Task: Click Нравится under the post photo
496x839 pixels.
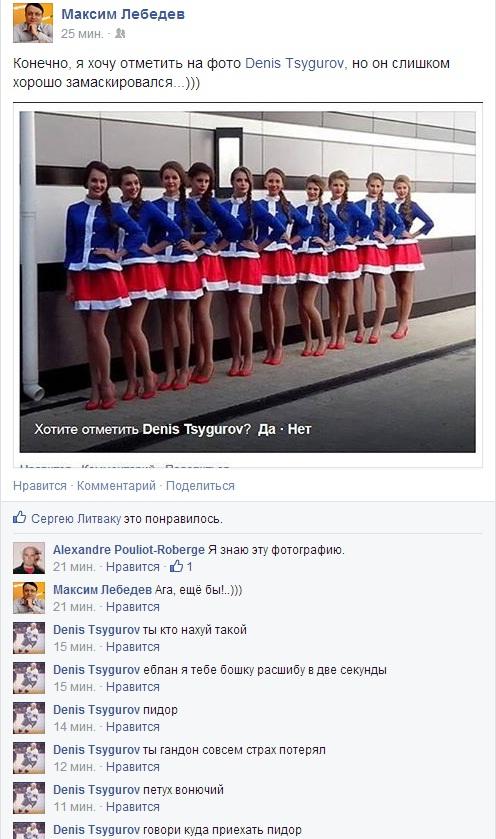Action: pos(40,486)
